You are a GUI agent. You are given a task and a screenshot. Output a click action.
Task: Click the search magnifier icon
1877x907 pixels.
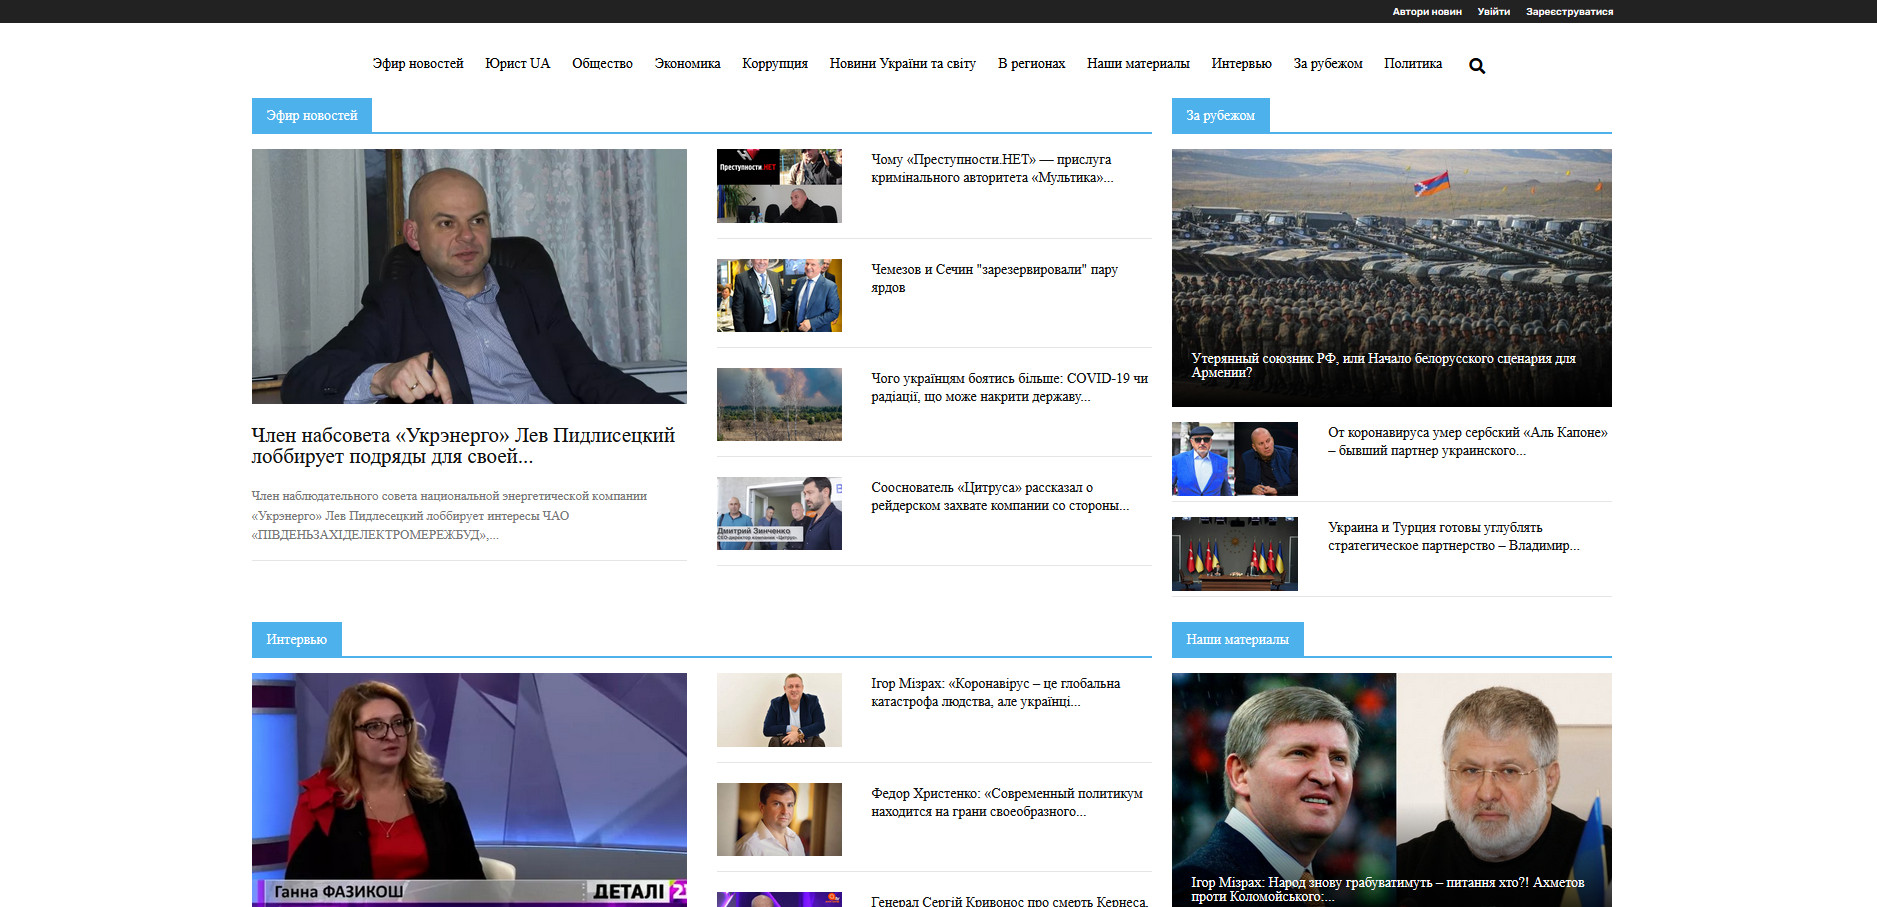(1476, 66)
